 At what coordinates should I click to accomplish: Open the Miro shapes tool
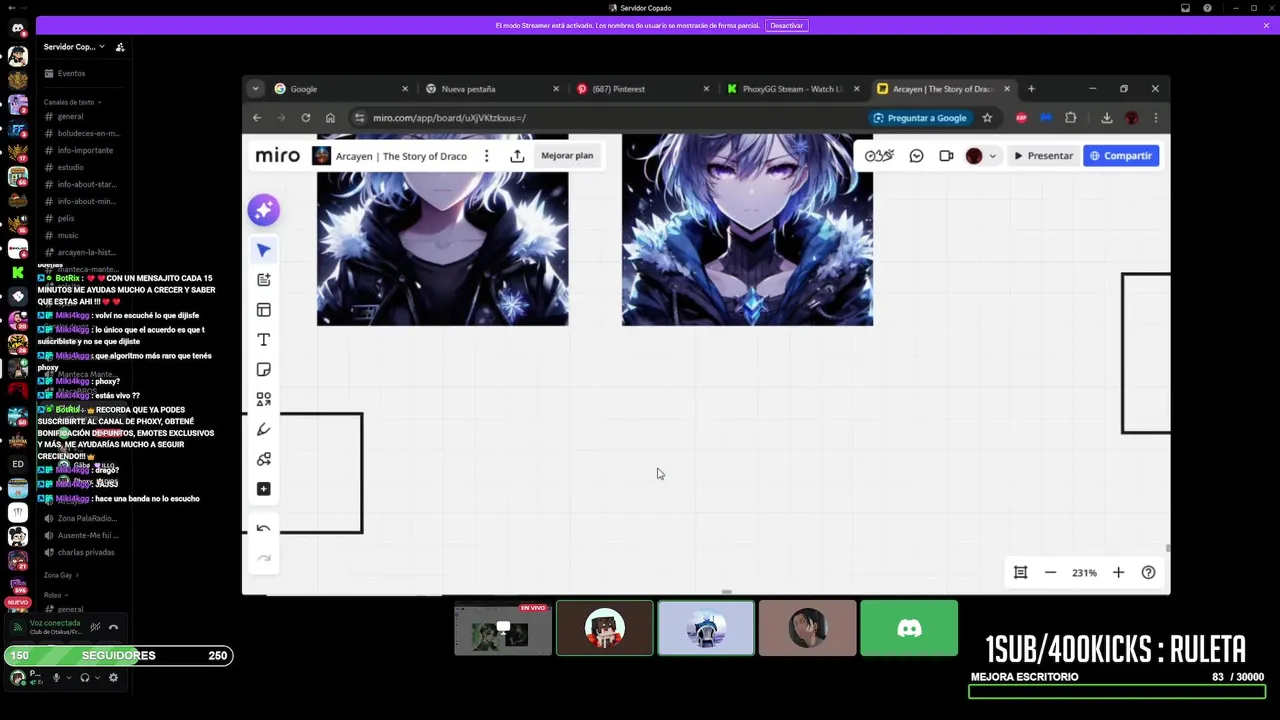pyautogui.click(x=264, y=399)
